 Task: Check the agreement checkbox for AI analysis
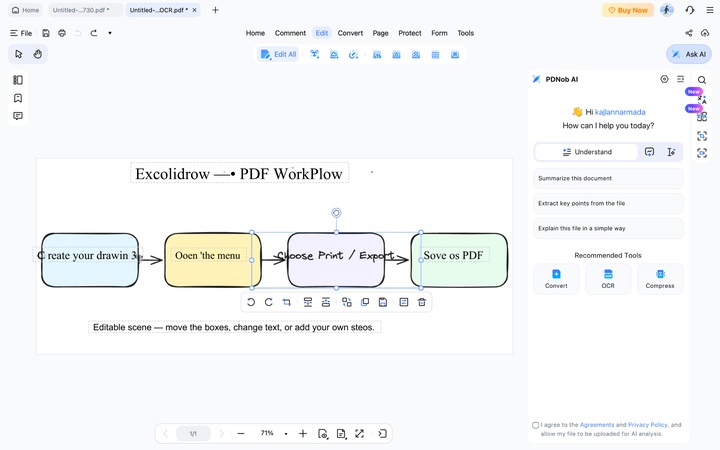tap(535, 425)
